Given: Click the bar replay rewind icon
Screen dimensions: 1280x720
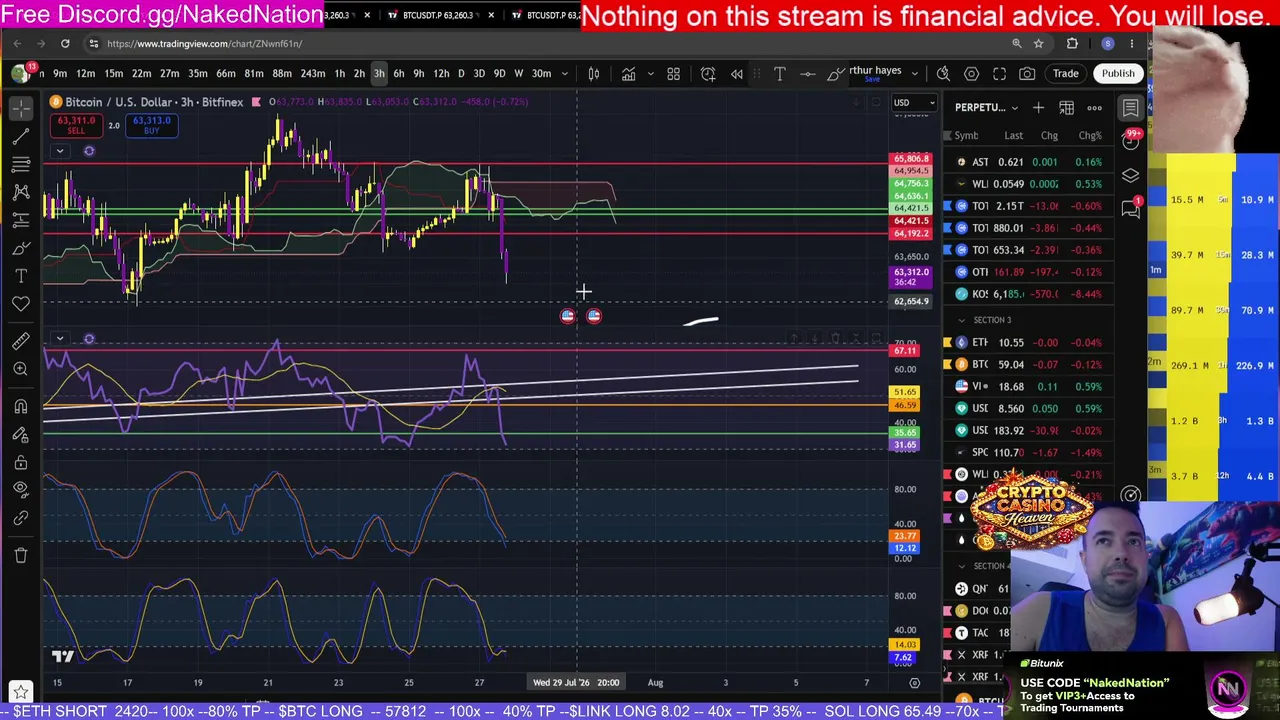Looking at the screenshot, I should point(737,73).
